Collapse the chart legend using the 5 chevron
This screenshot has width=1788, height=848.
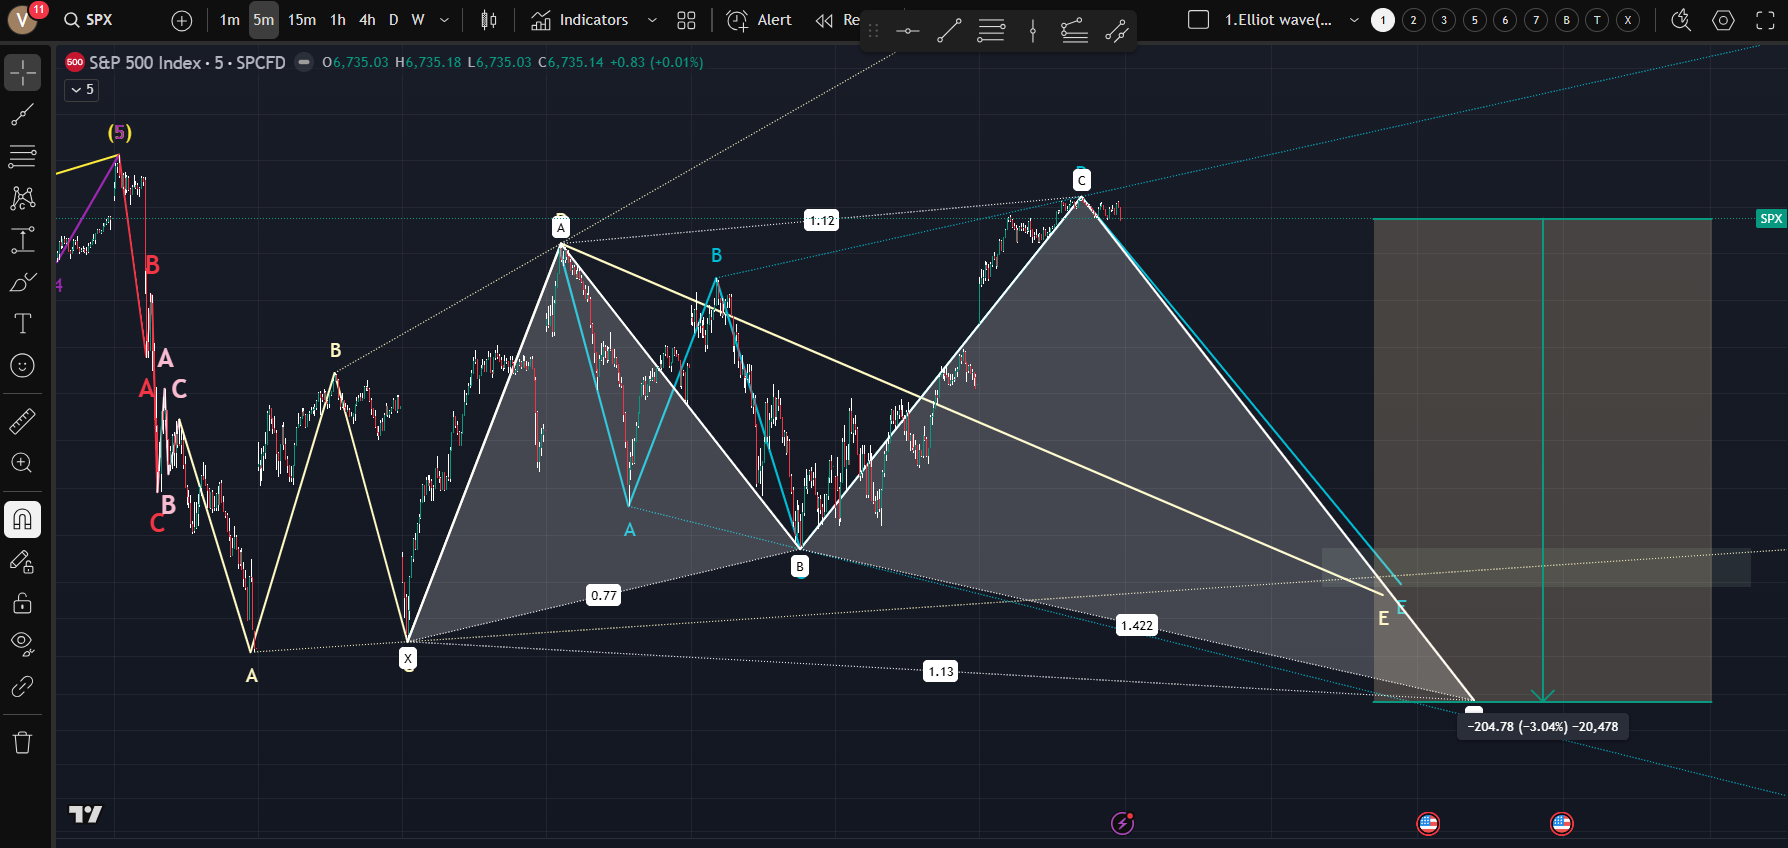point(82,90)
